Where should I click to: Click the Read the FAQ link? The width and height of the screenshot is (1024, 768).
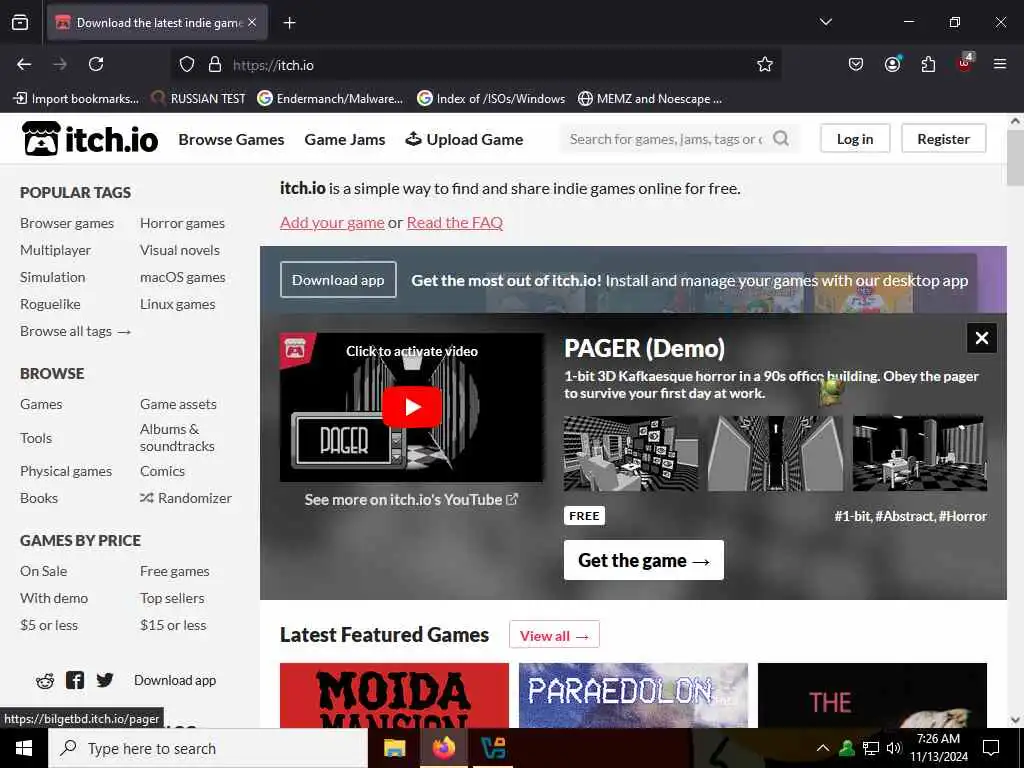pyautogui.click(x=455, y=223)
